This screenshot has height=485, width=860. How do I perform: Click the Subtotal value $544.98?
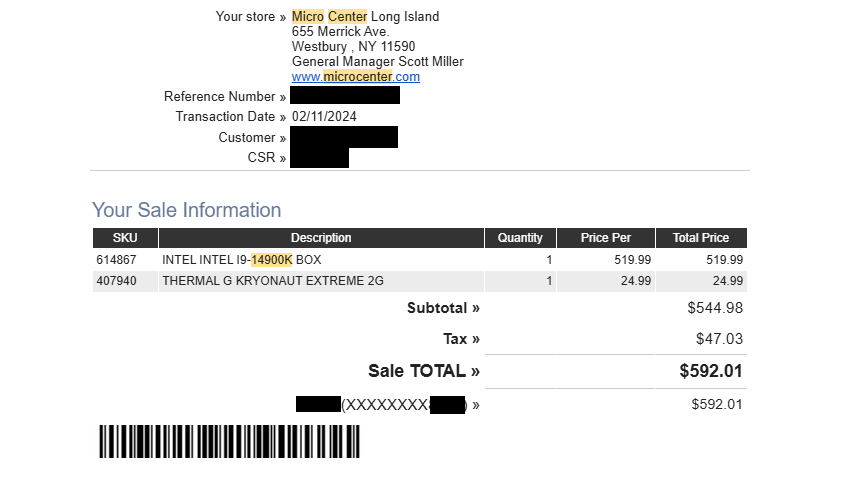(715, 308)
